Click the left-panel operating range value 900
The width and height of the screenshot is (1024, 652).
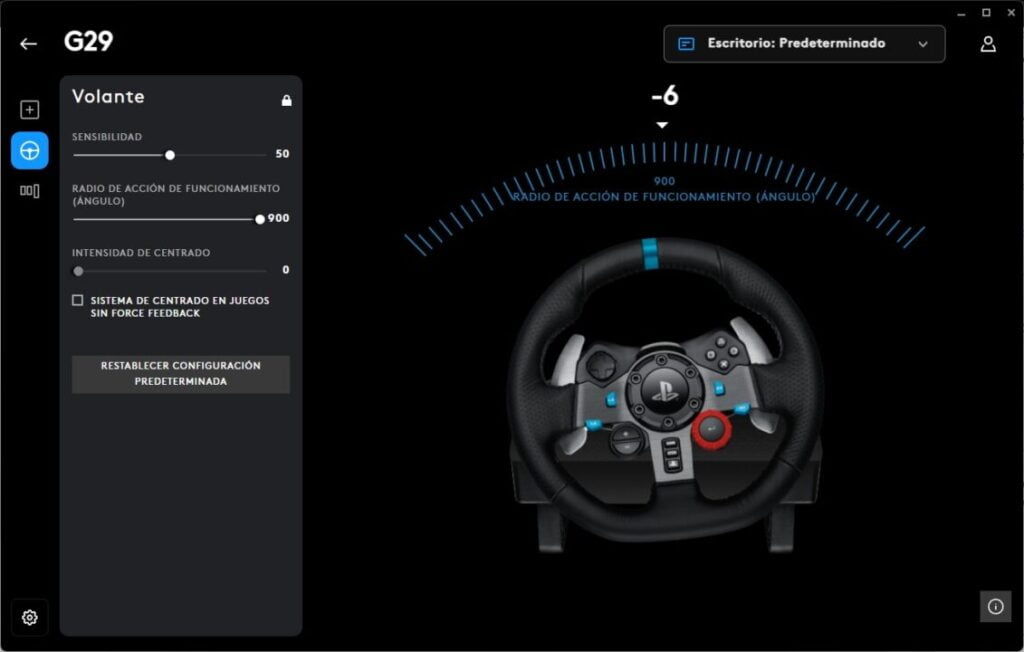click(279, 218)
